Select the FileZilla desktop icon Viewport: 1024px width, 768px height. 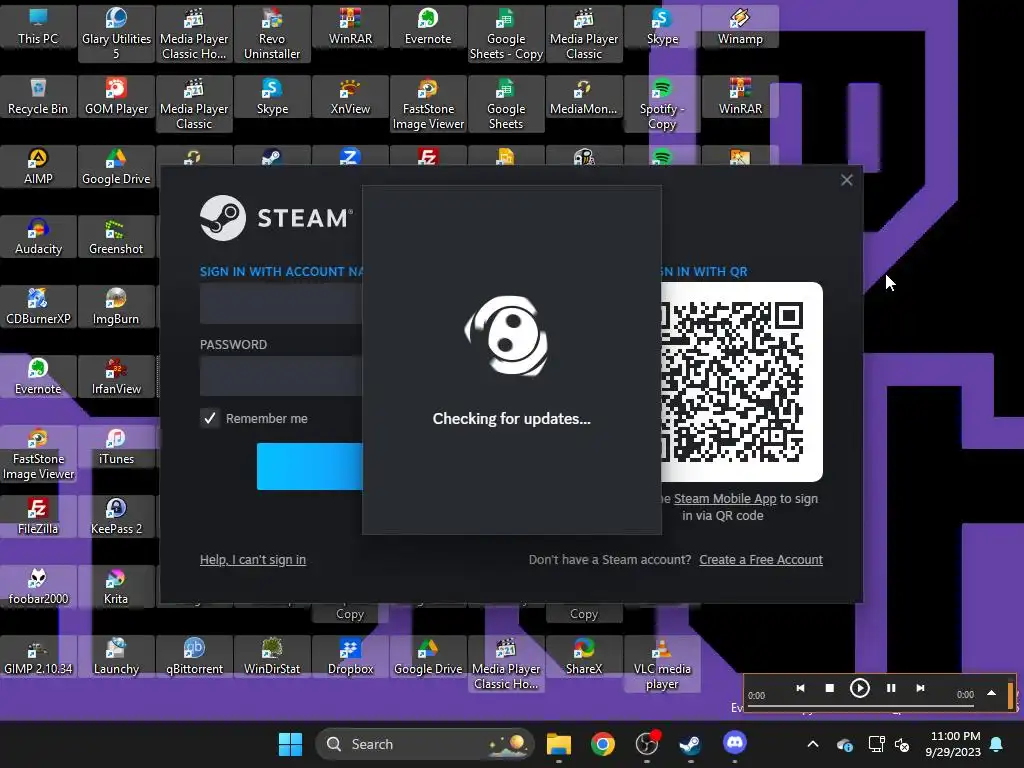click(x=38, y=516)
